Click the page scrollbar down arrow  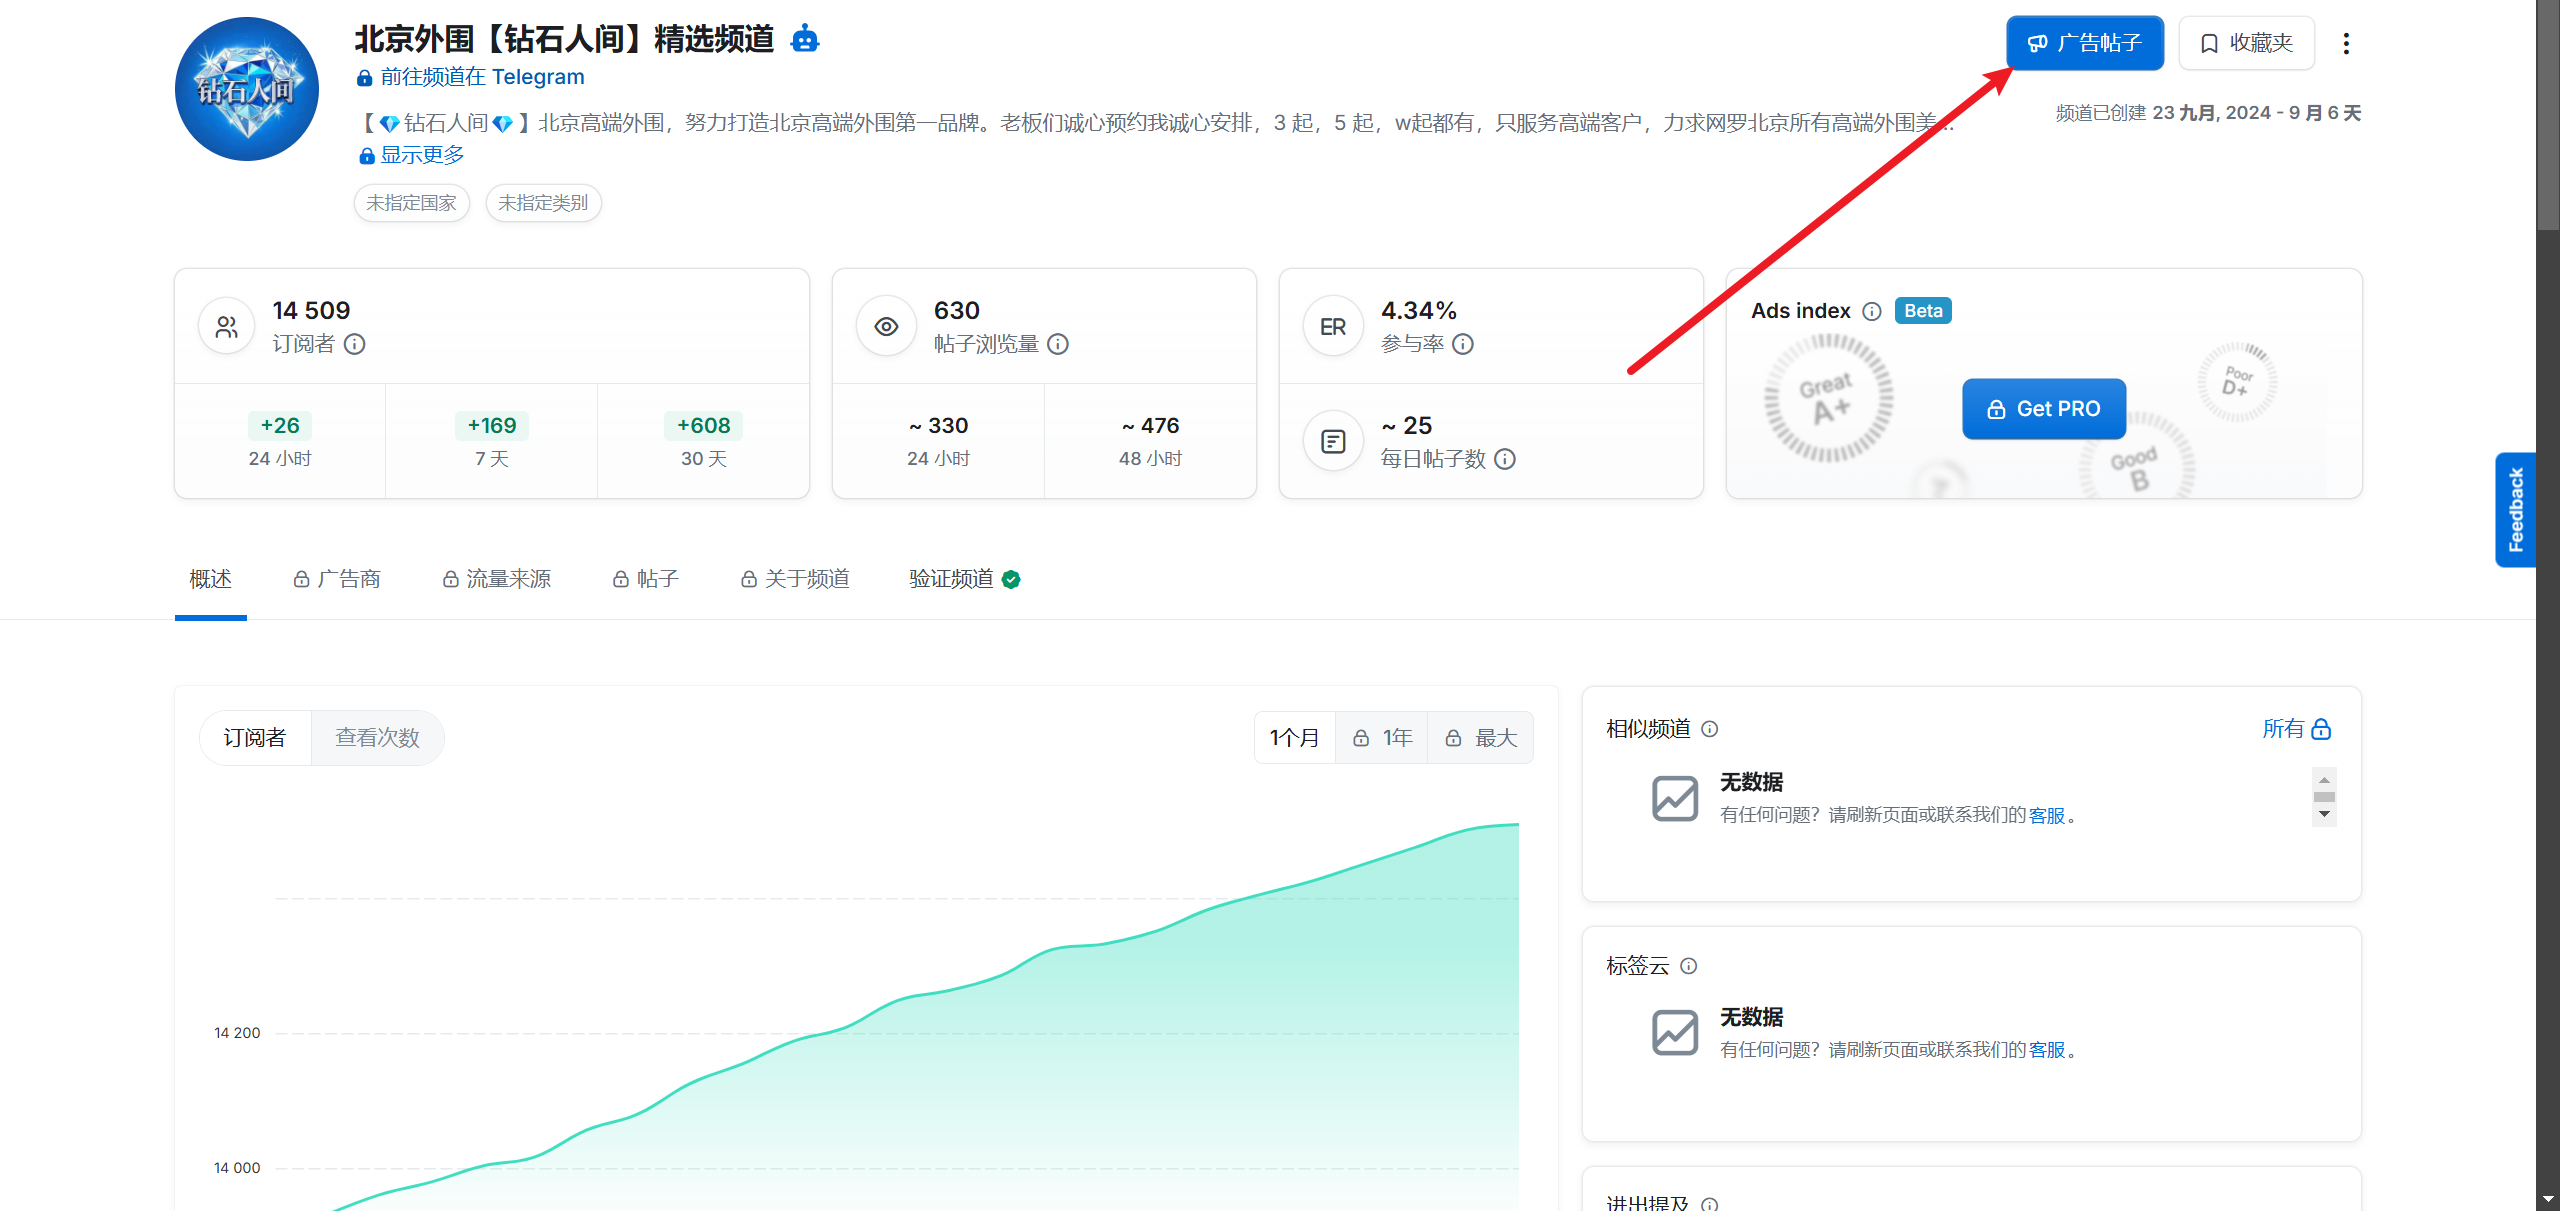tap(2548, 1199)
